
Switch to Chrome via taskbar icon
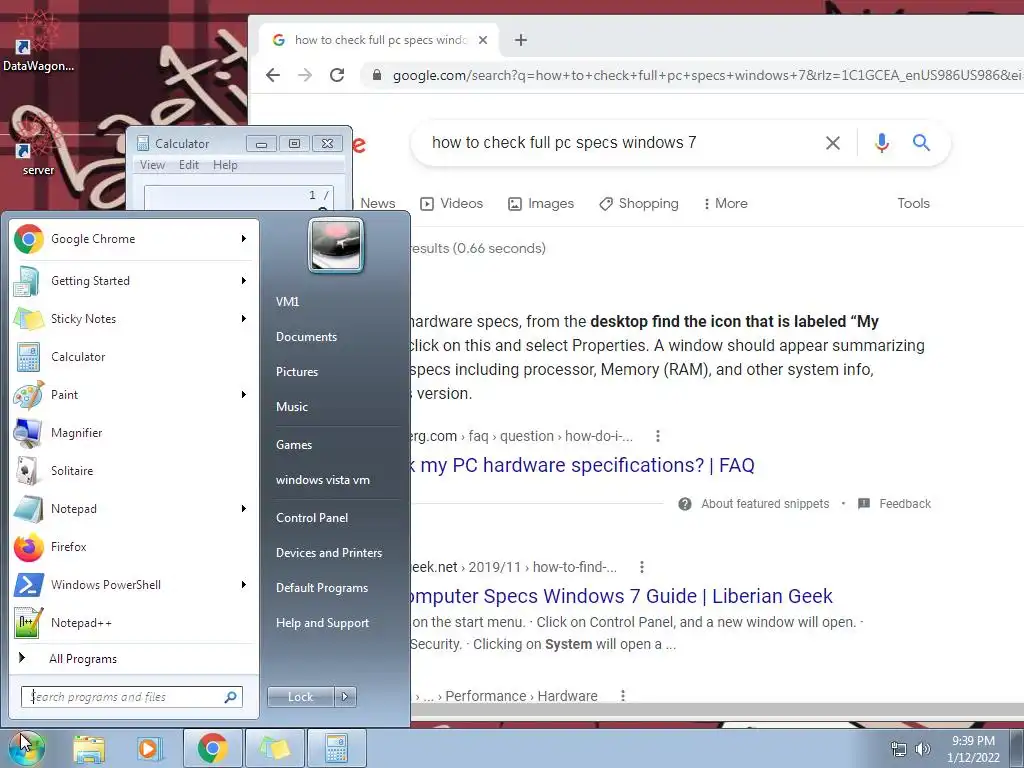213,748
